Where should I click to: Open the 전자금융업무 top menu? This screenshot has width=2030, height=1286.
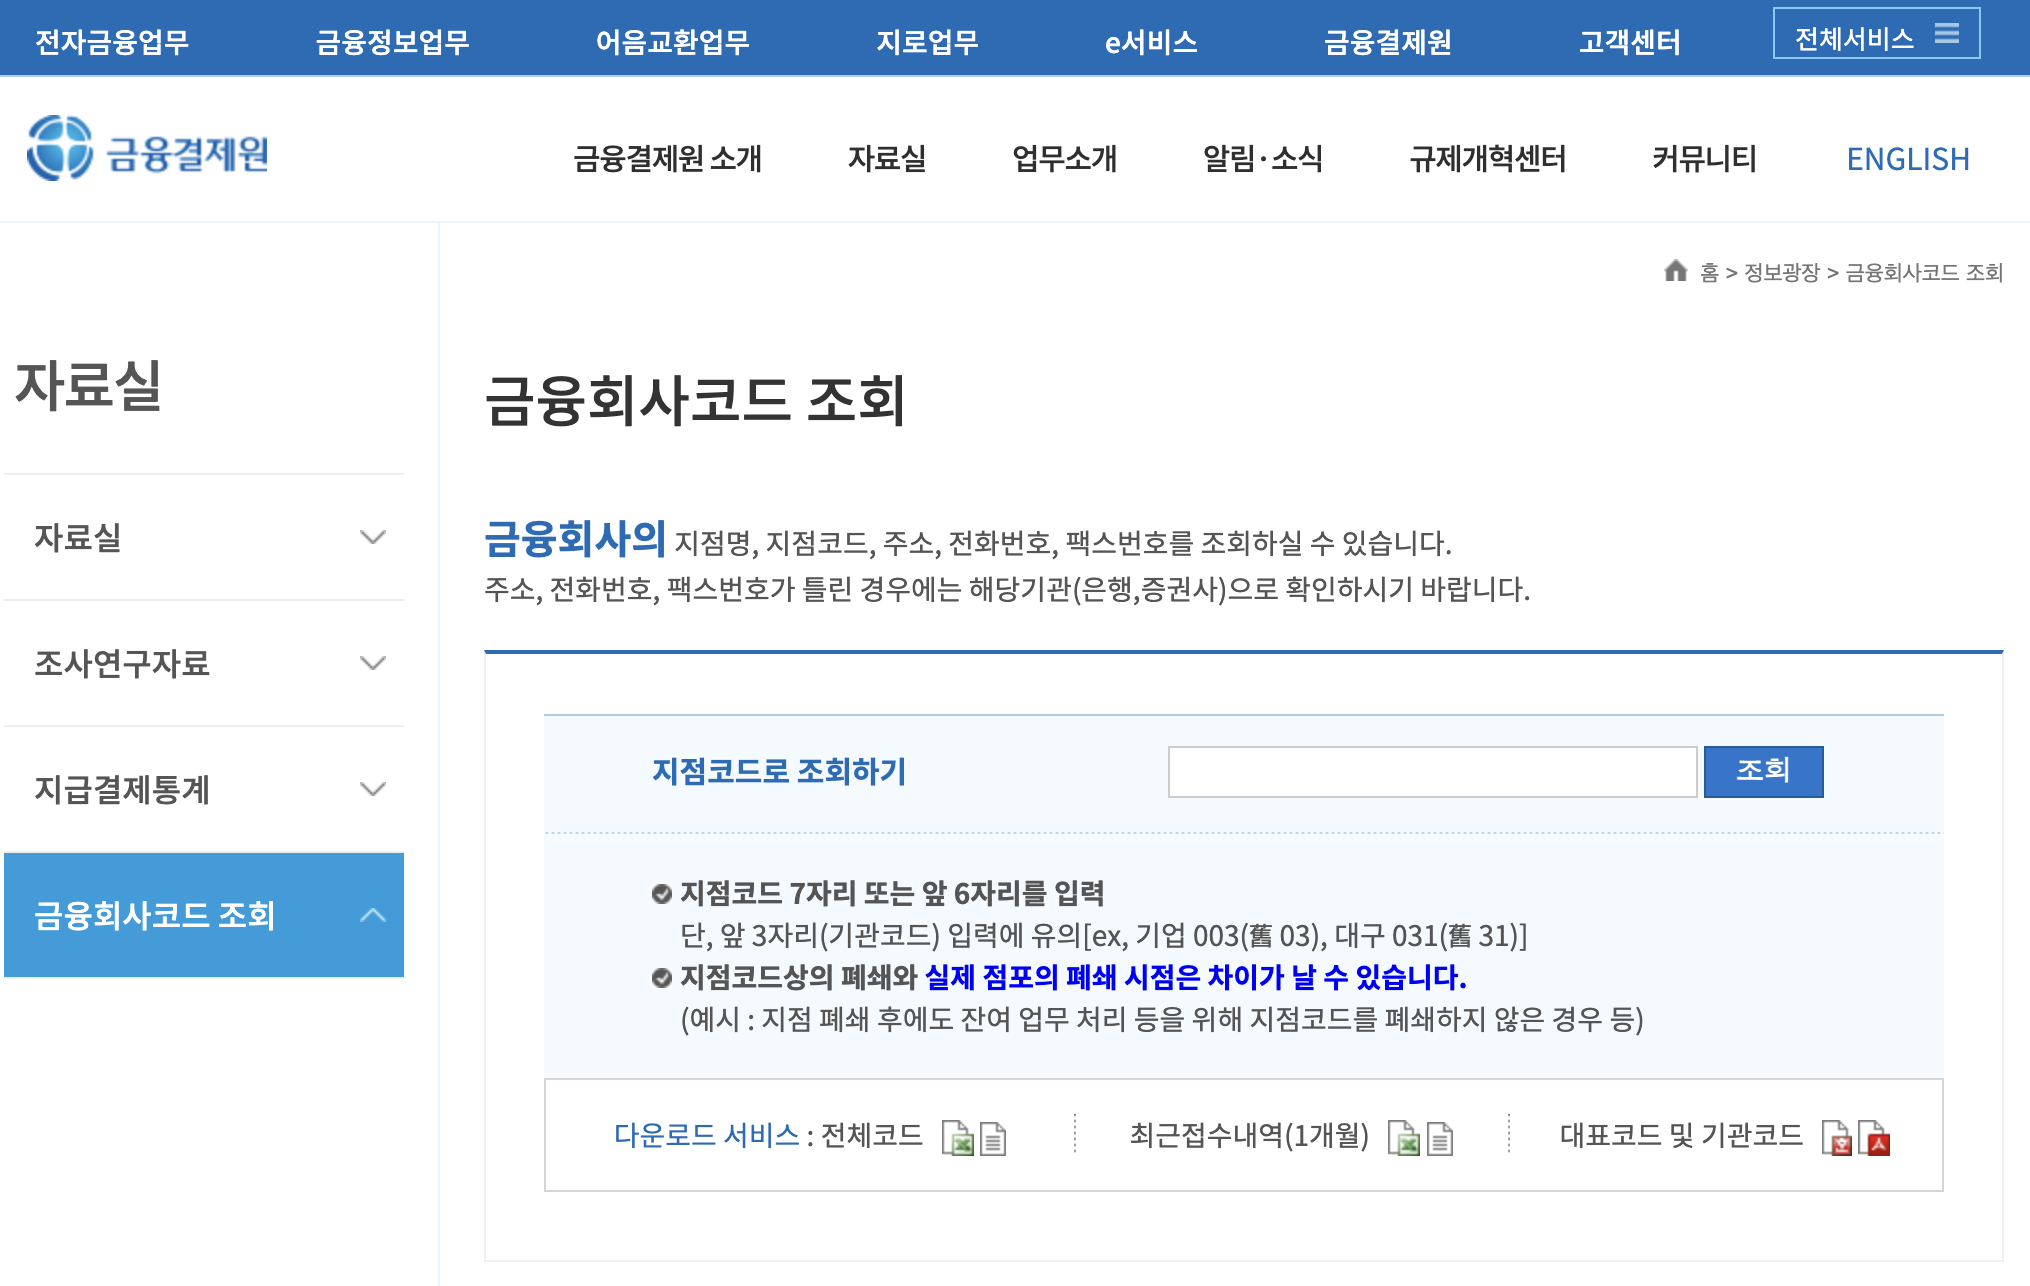tap(112, 42)
